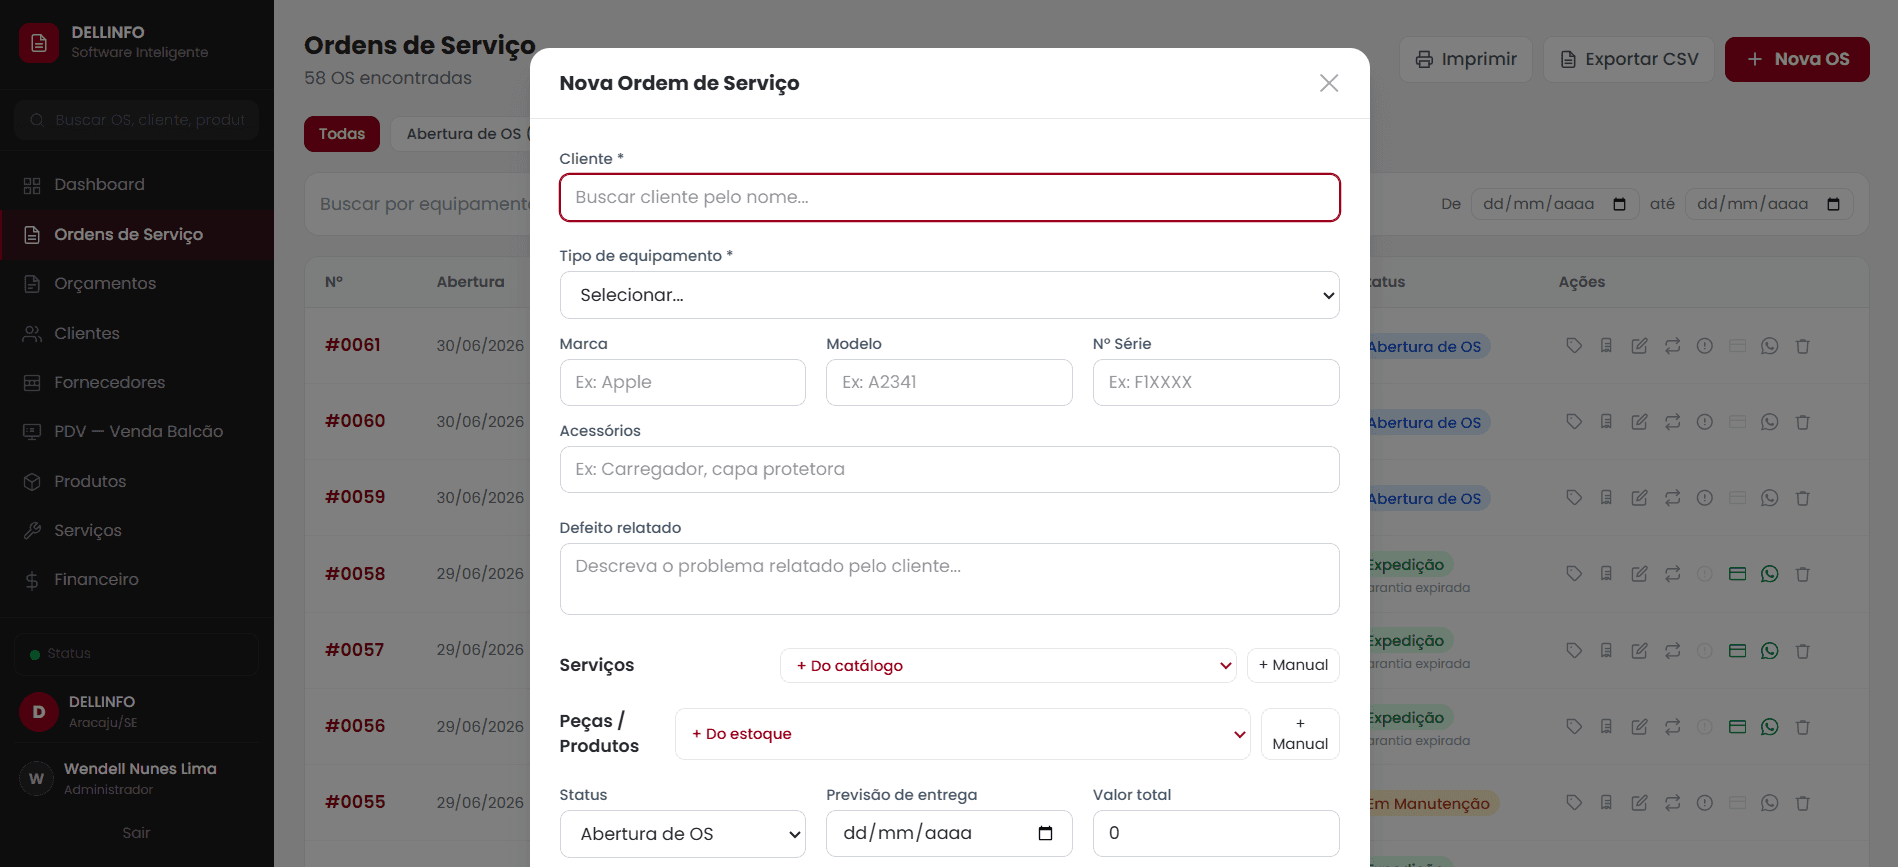
Task: Click the Modelo input field
Action: pyautogui.click(x=949, y=382)
